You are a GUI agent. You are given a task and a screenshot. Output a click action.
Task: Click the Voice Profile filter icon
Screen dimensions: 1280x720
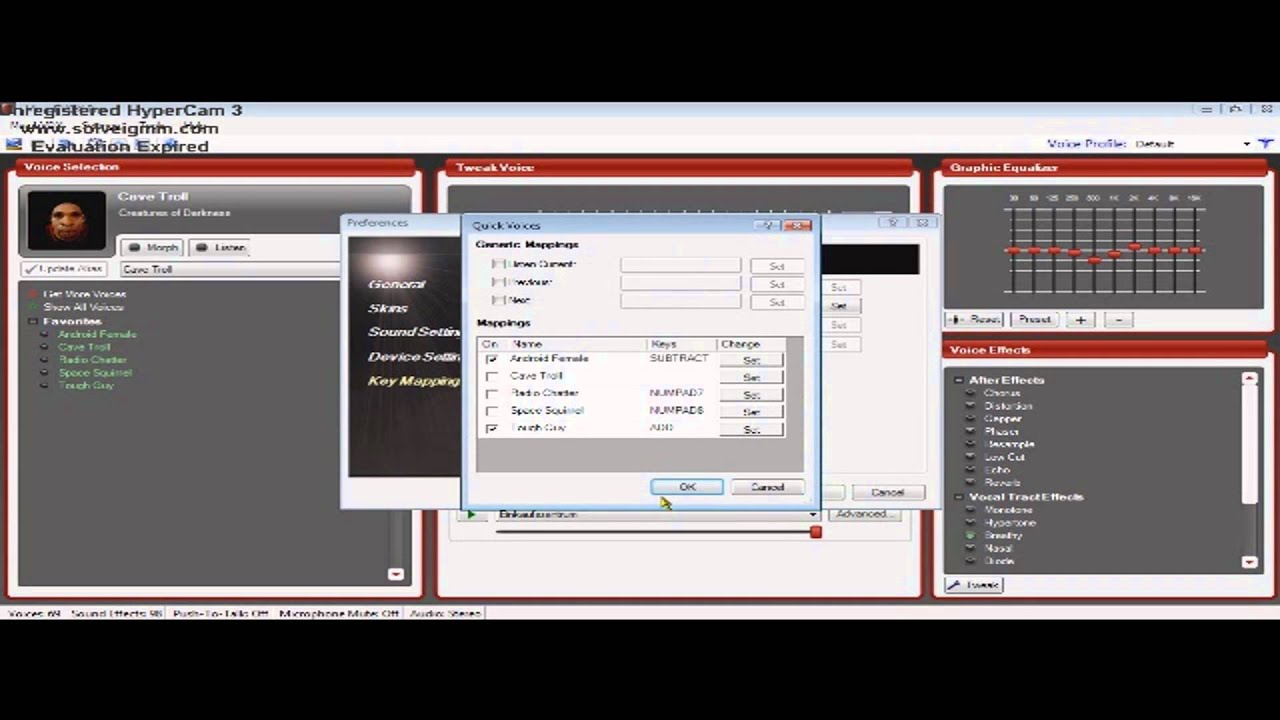pos(1265,144)
